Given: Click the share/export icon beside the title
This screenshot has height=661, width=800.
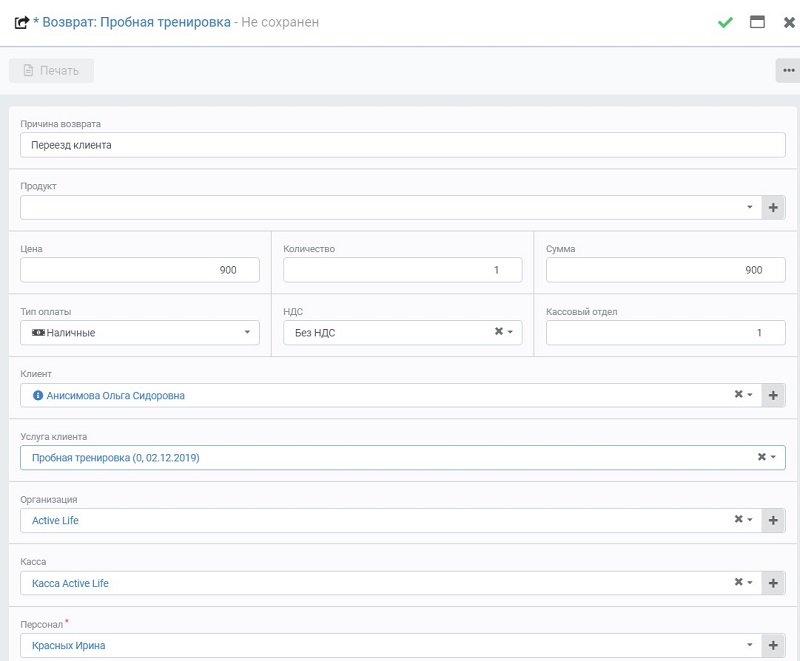Looking at the screenshot, I should point(22,22).
